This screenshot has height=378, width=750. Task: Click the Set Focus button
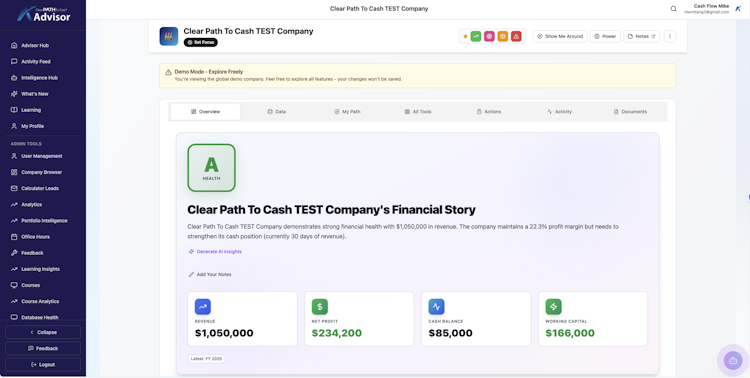pos(200,43)
